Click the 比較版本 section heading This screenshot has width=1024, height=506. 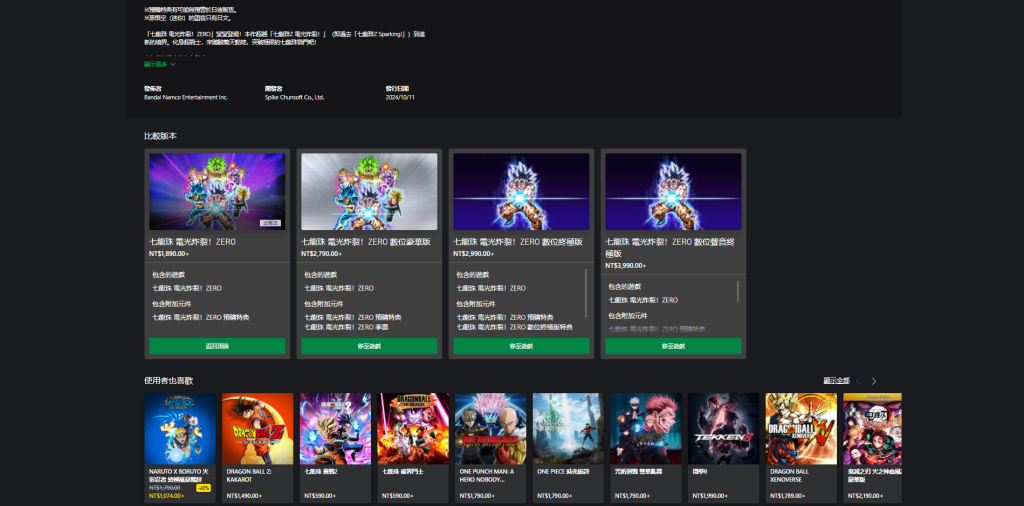coord(160,136)
